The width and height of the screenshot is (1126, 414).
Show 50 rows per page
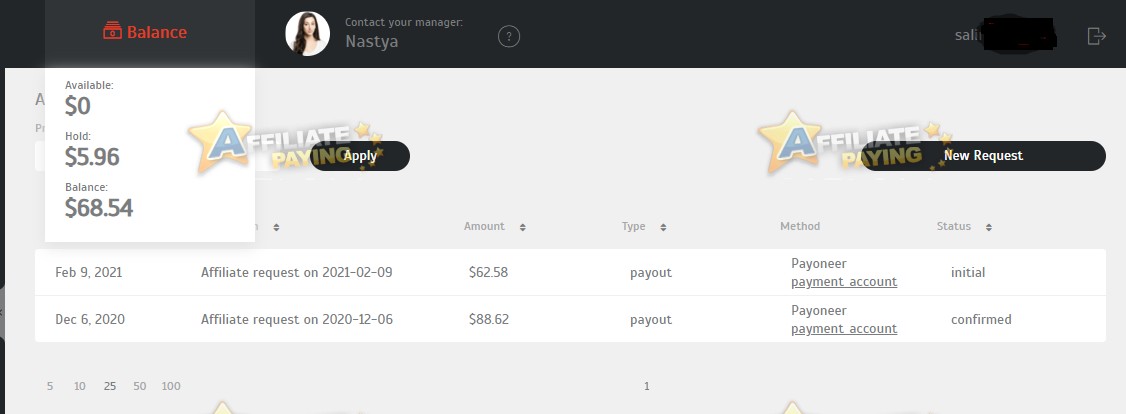(x=139, y=386)
